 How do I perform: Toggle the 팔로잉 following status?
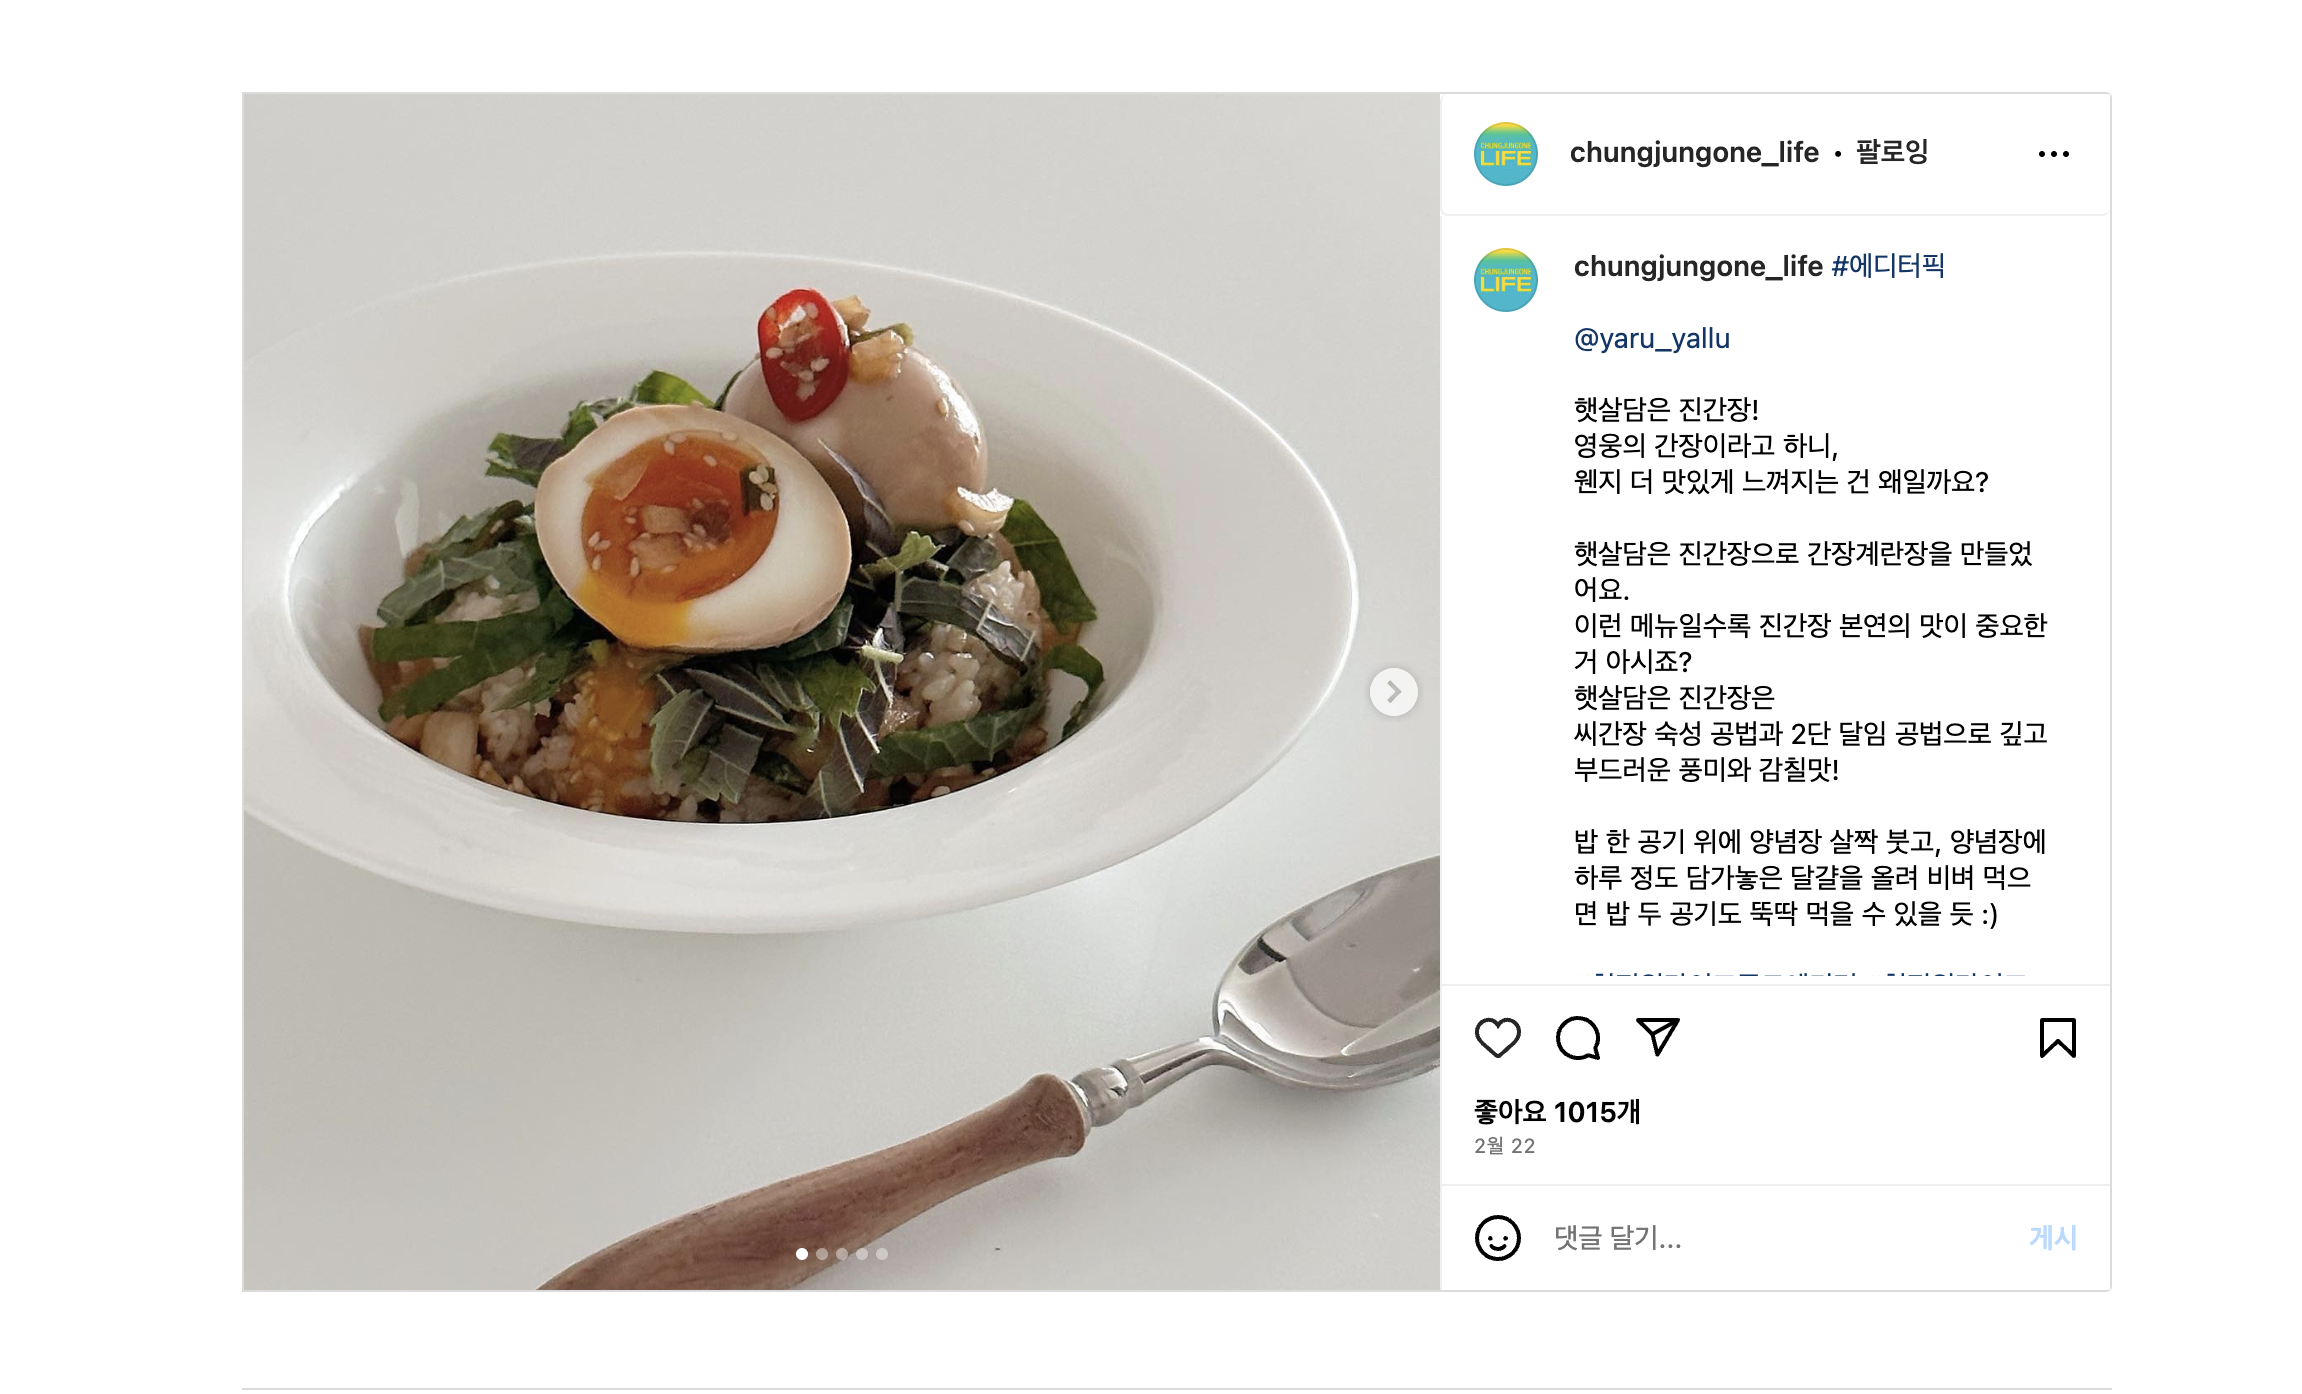coord(1892,152)
